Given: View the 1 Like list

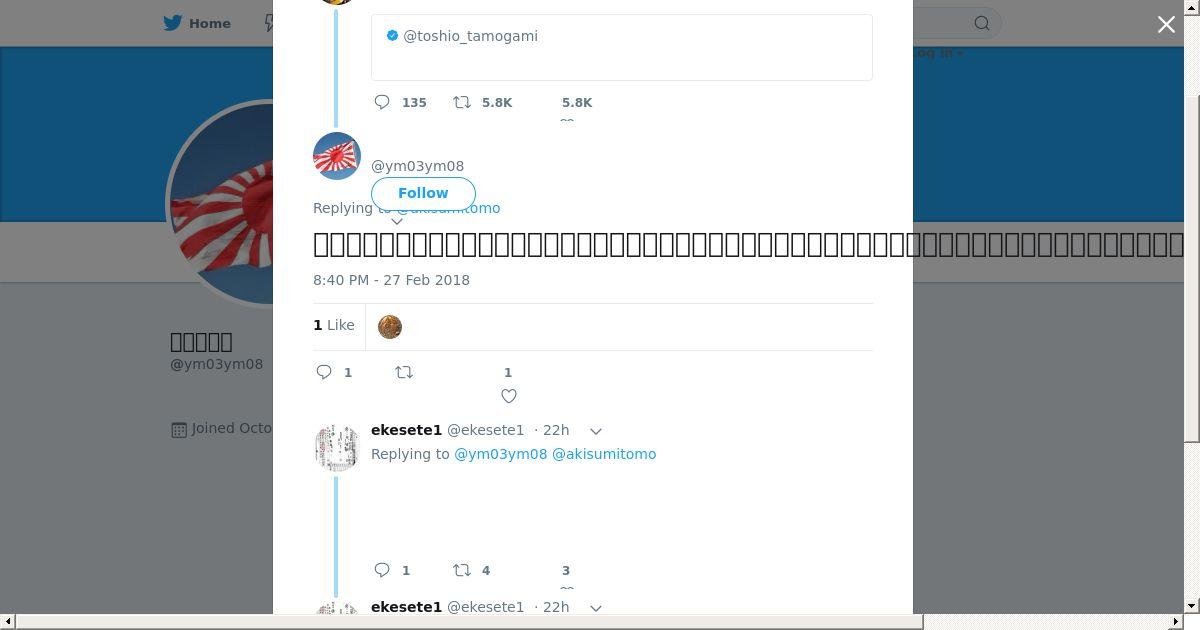Looking at the screenshot, I should click(x=334, y=325).
